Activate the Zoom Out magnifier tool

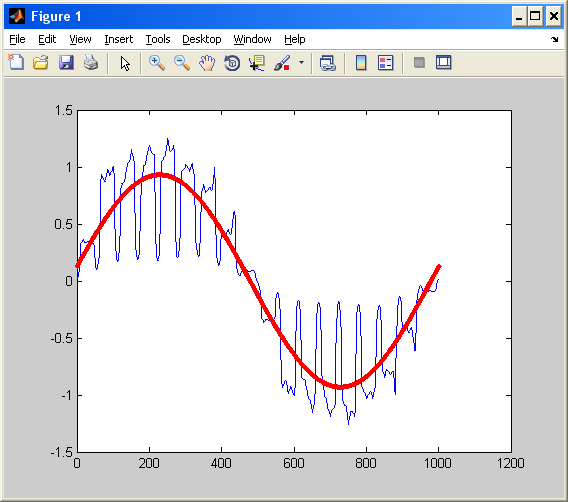click(x=182, y=63)
